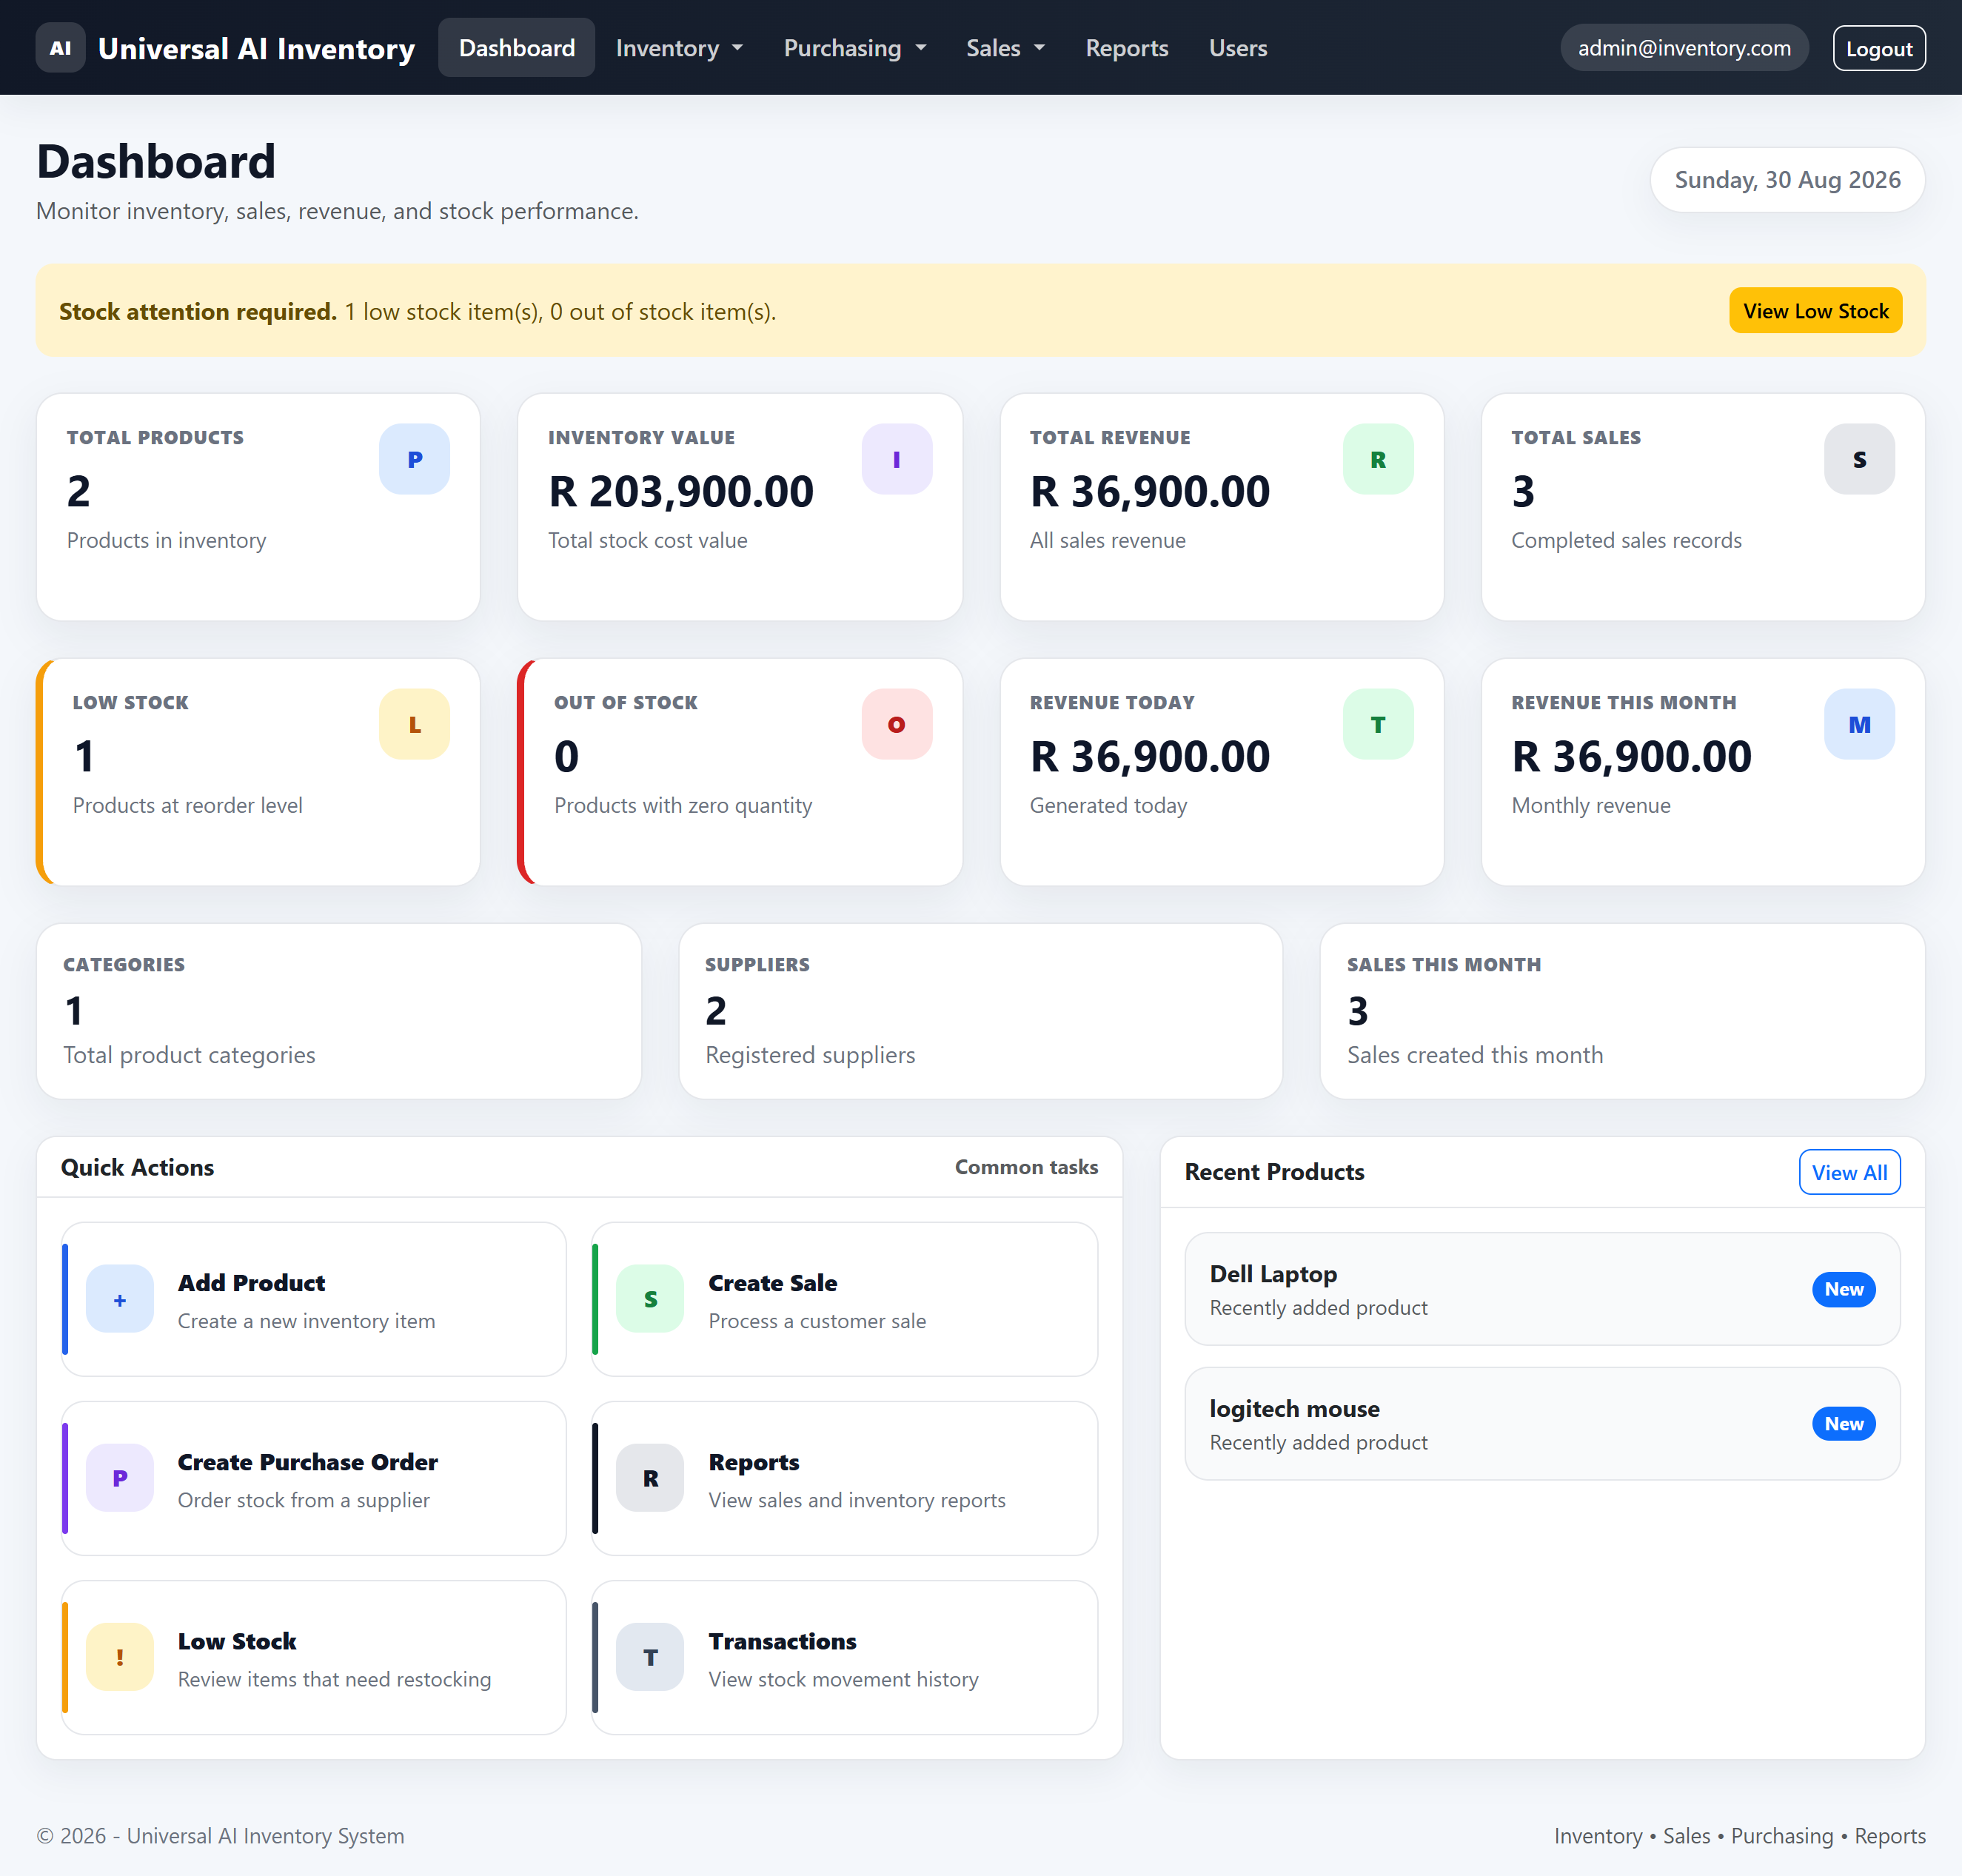Click the Revenue Today T icon

point(1378,724)
